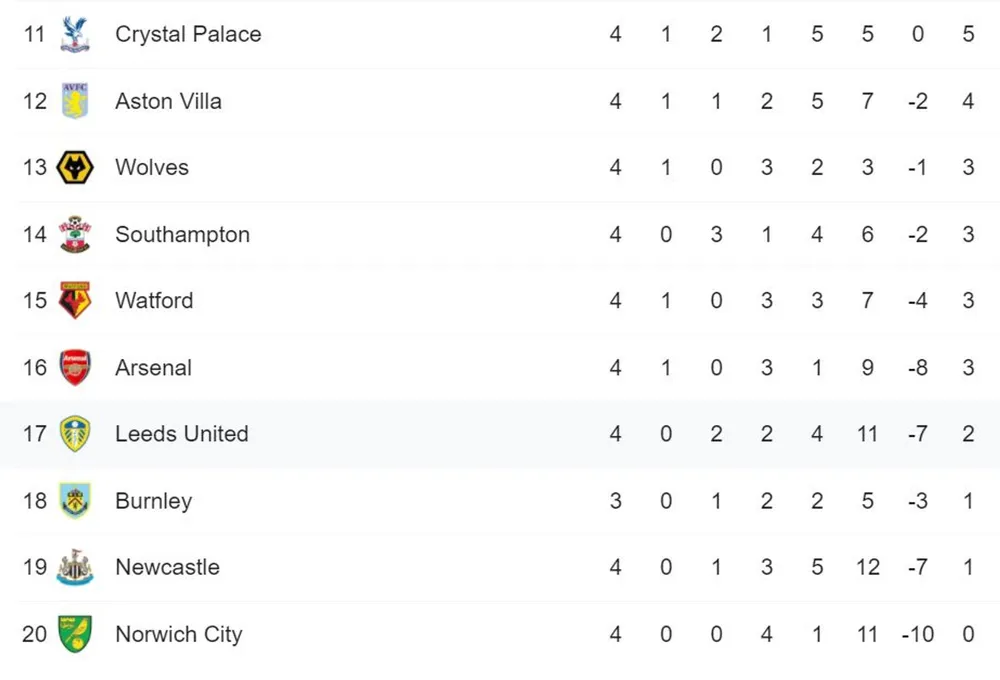
Task: Select the Leeds United team name
Action: tap(182, 434)
